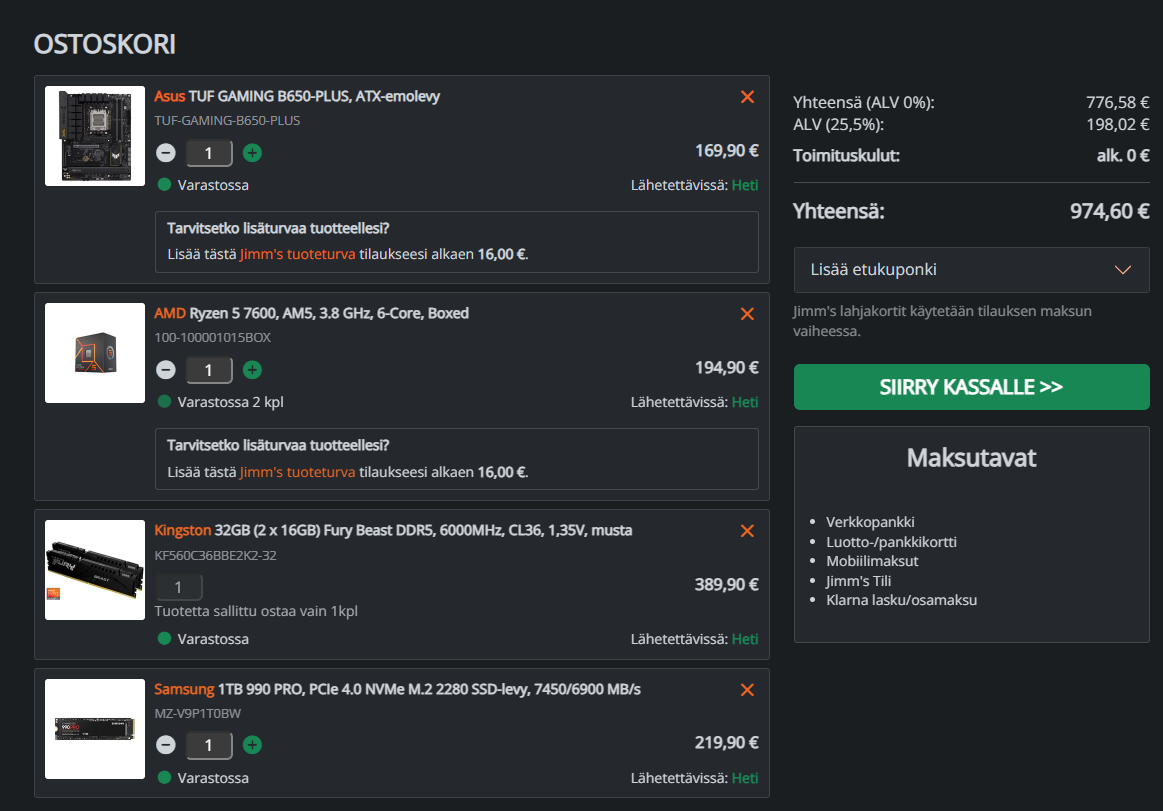
Task: Click Luotto-/pankkikortti payment method entry
Action: click(x=892, y=542)
